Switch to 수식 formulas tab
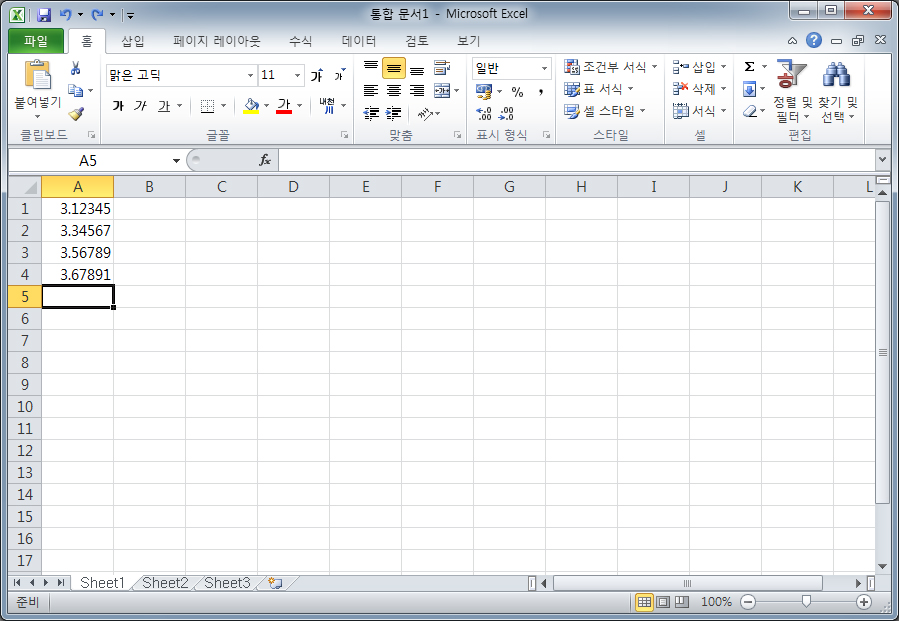Screen dimensions: 899x621 point(300,41)
